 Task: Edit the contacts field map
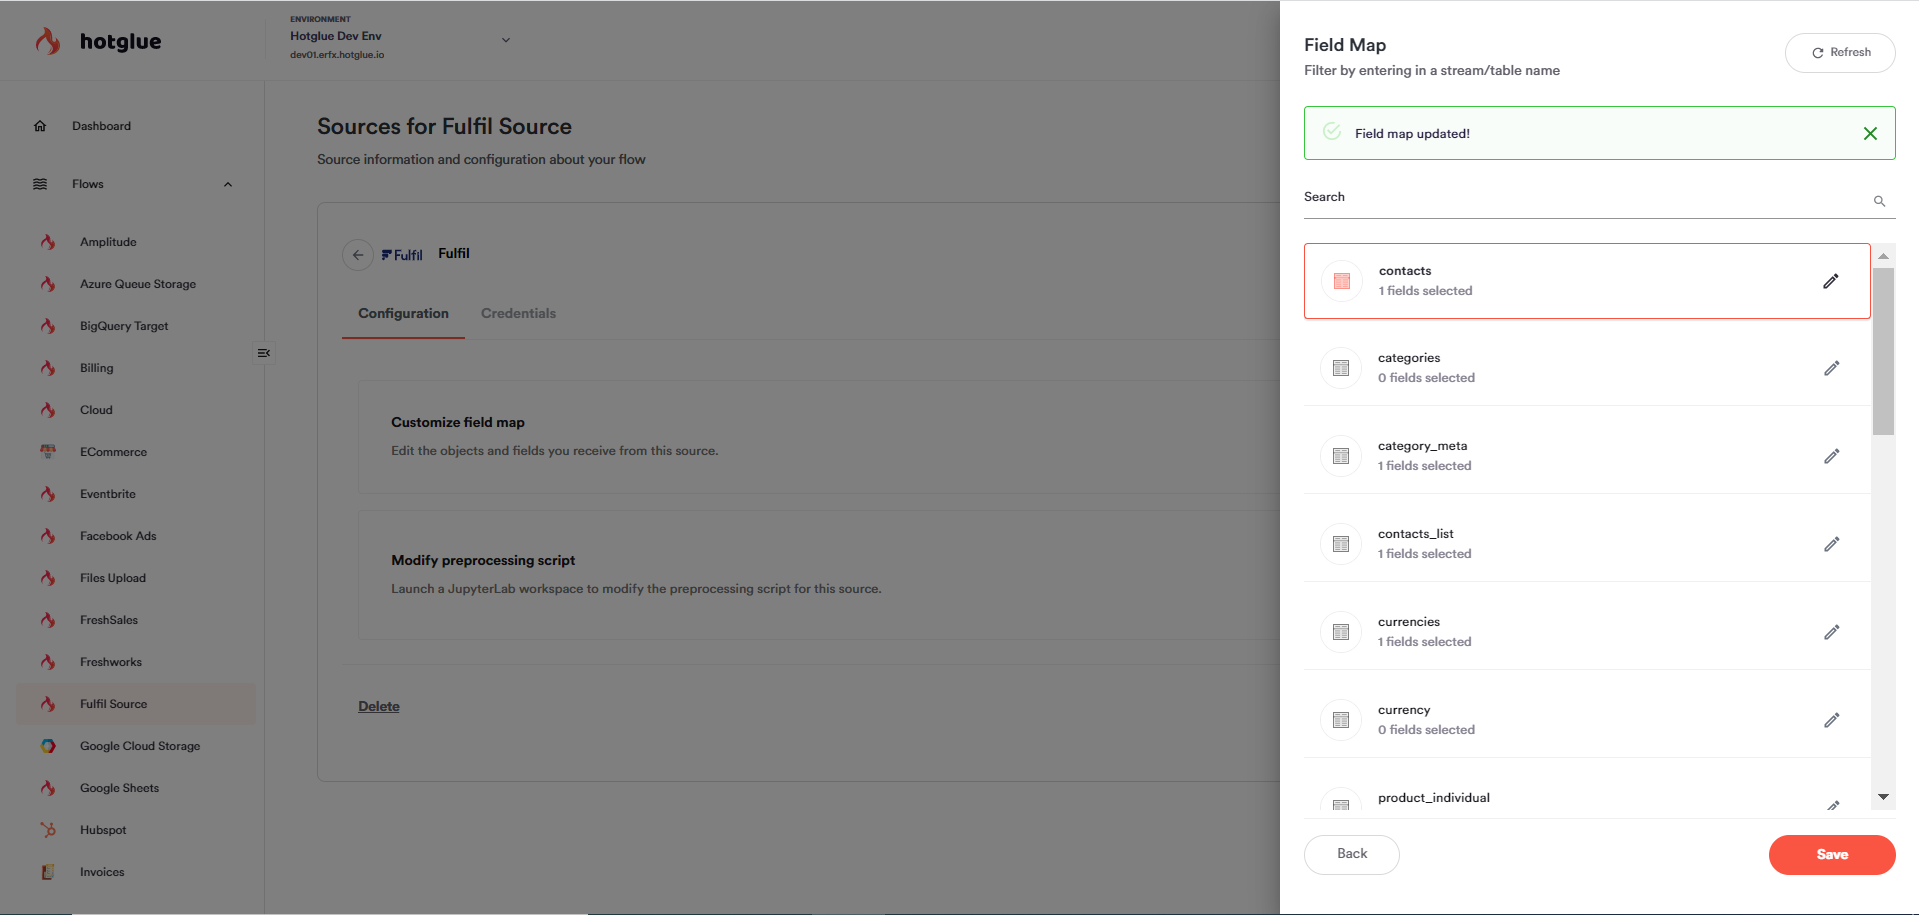(1830, 281)
